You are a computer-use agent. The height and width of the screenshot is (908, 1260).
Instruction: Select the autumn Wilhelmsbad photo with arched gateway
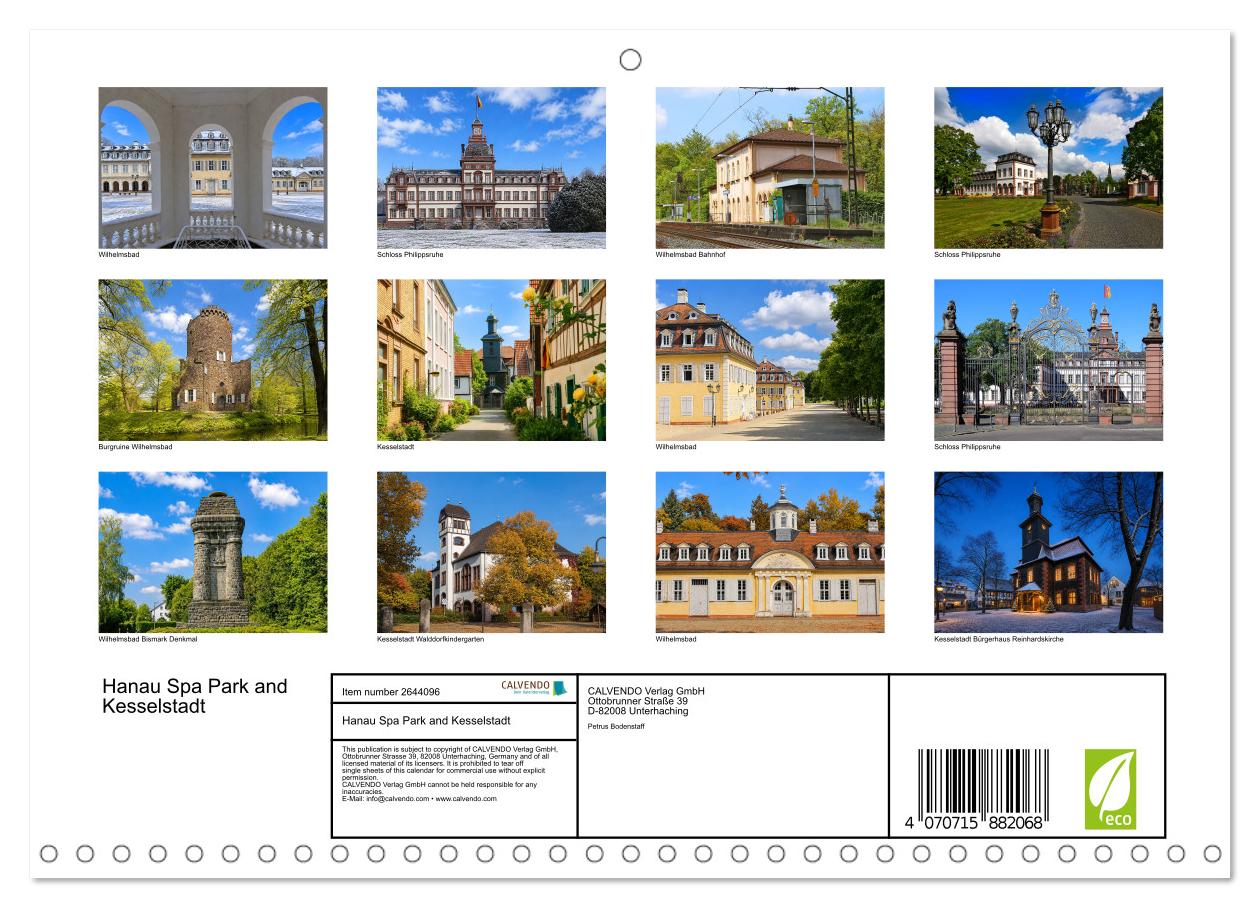point(770,552)
